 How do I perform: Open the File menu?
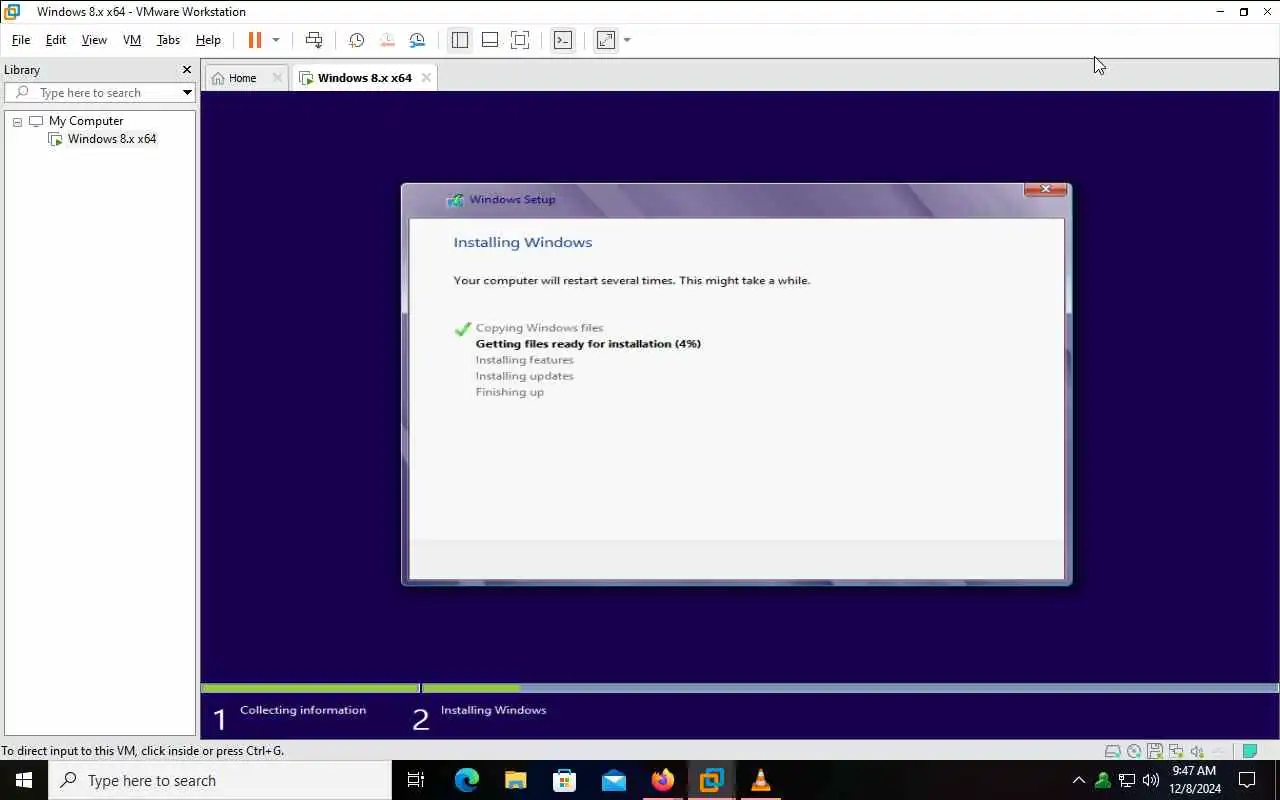20,40
